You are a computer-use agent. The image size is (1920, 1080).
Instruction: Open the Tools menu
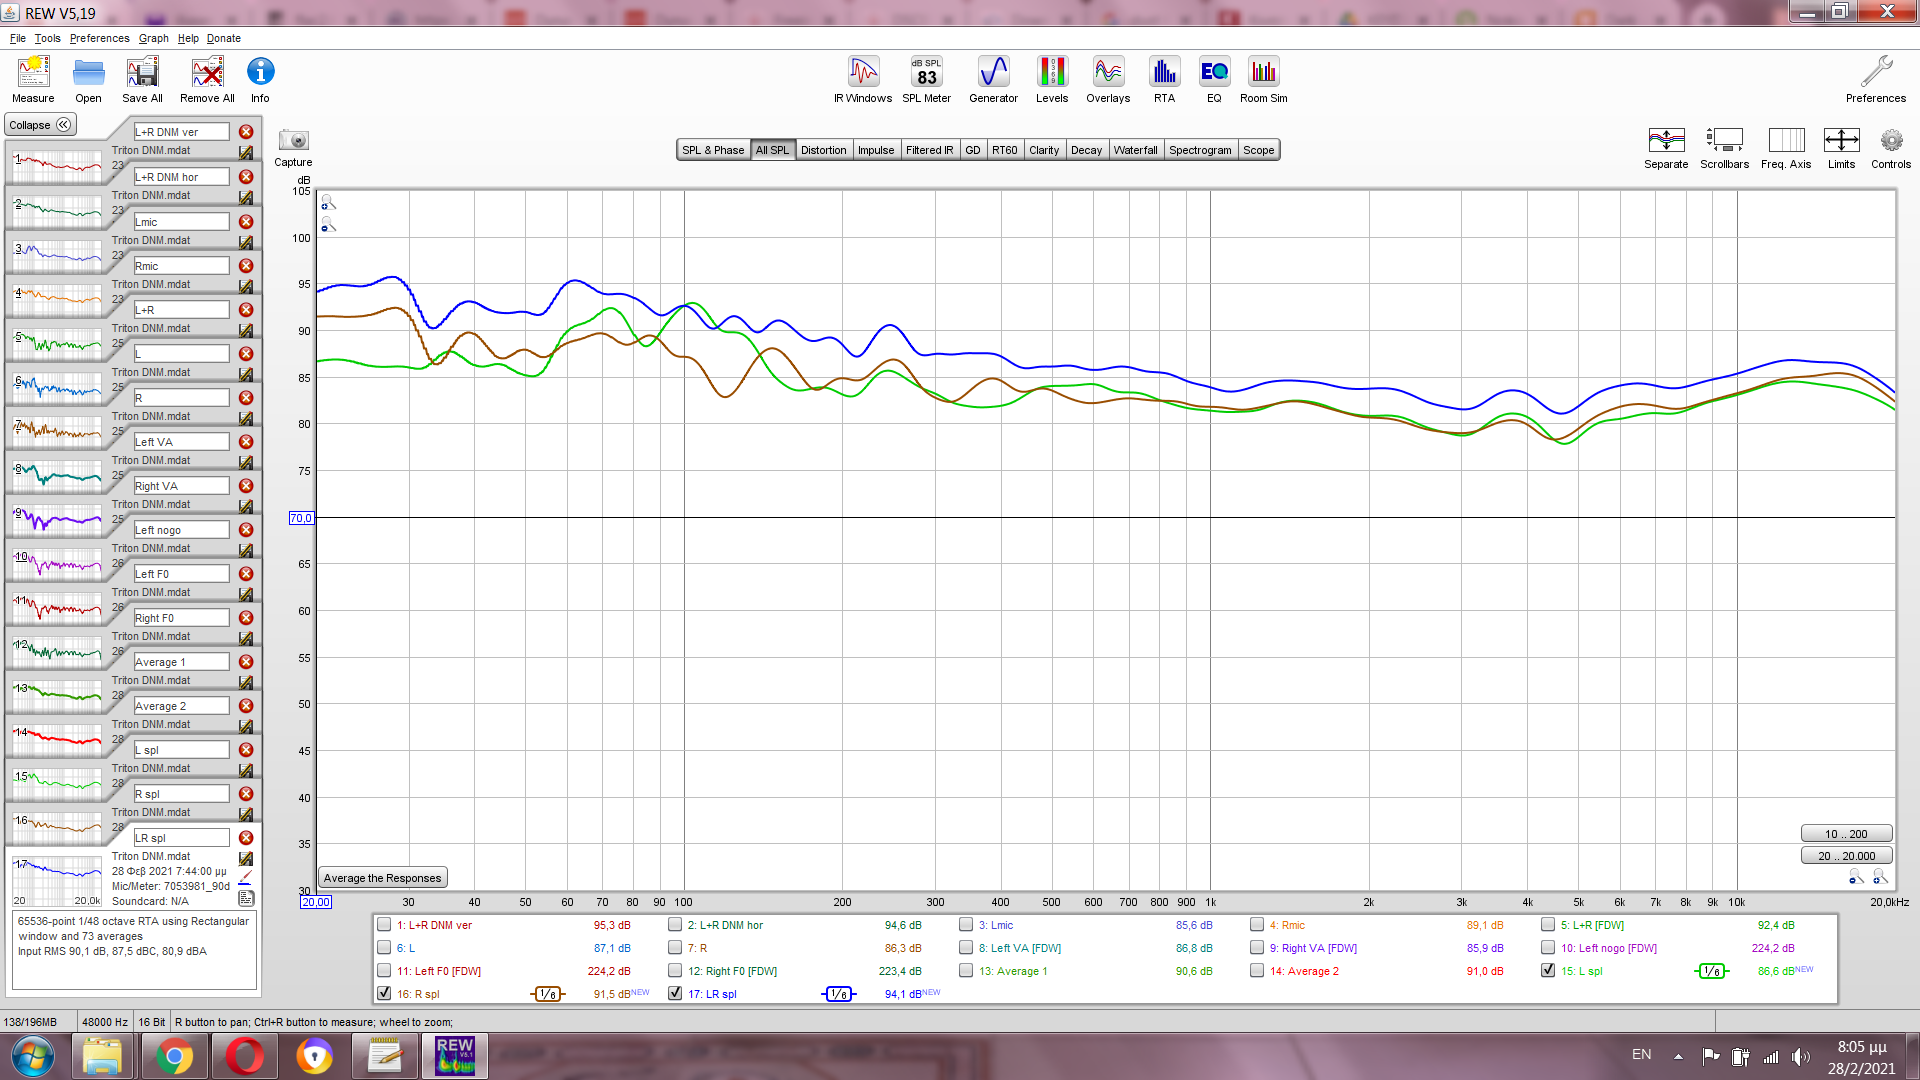click(x=48, y=38)
